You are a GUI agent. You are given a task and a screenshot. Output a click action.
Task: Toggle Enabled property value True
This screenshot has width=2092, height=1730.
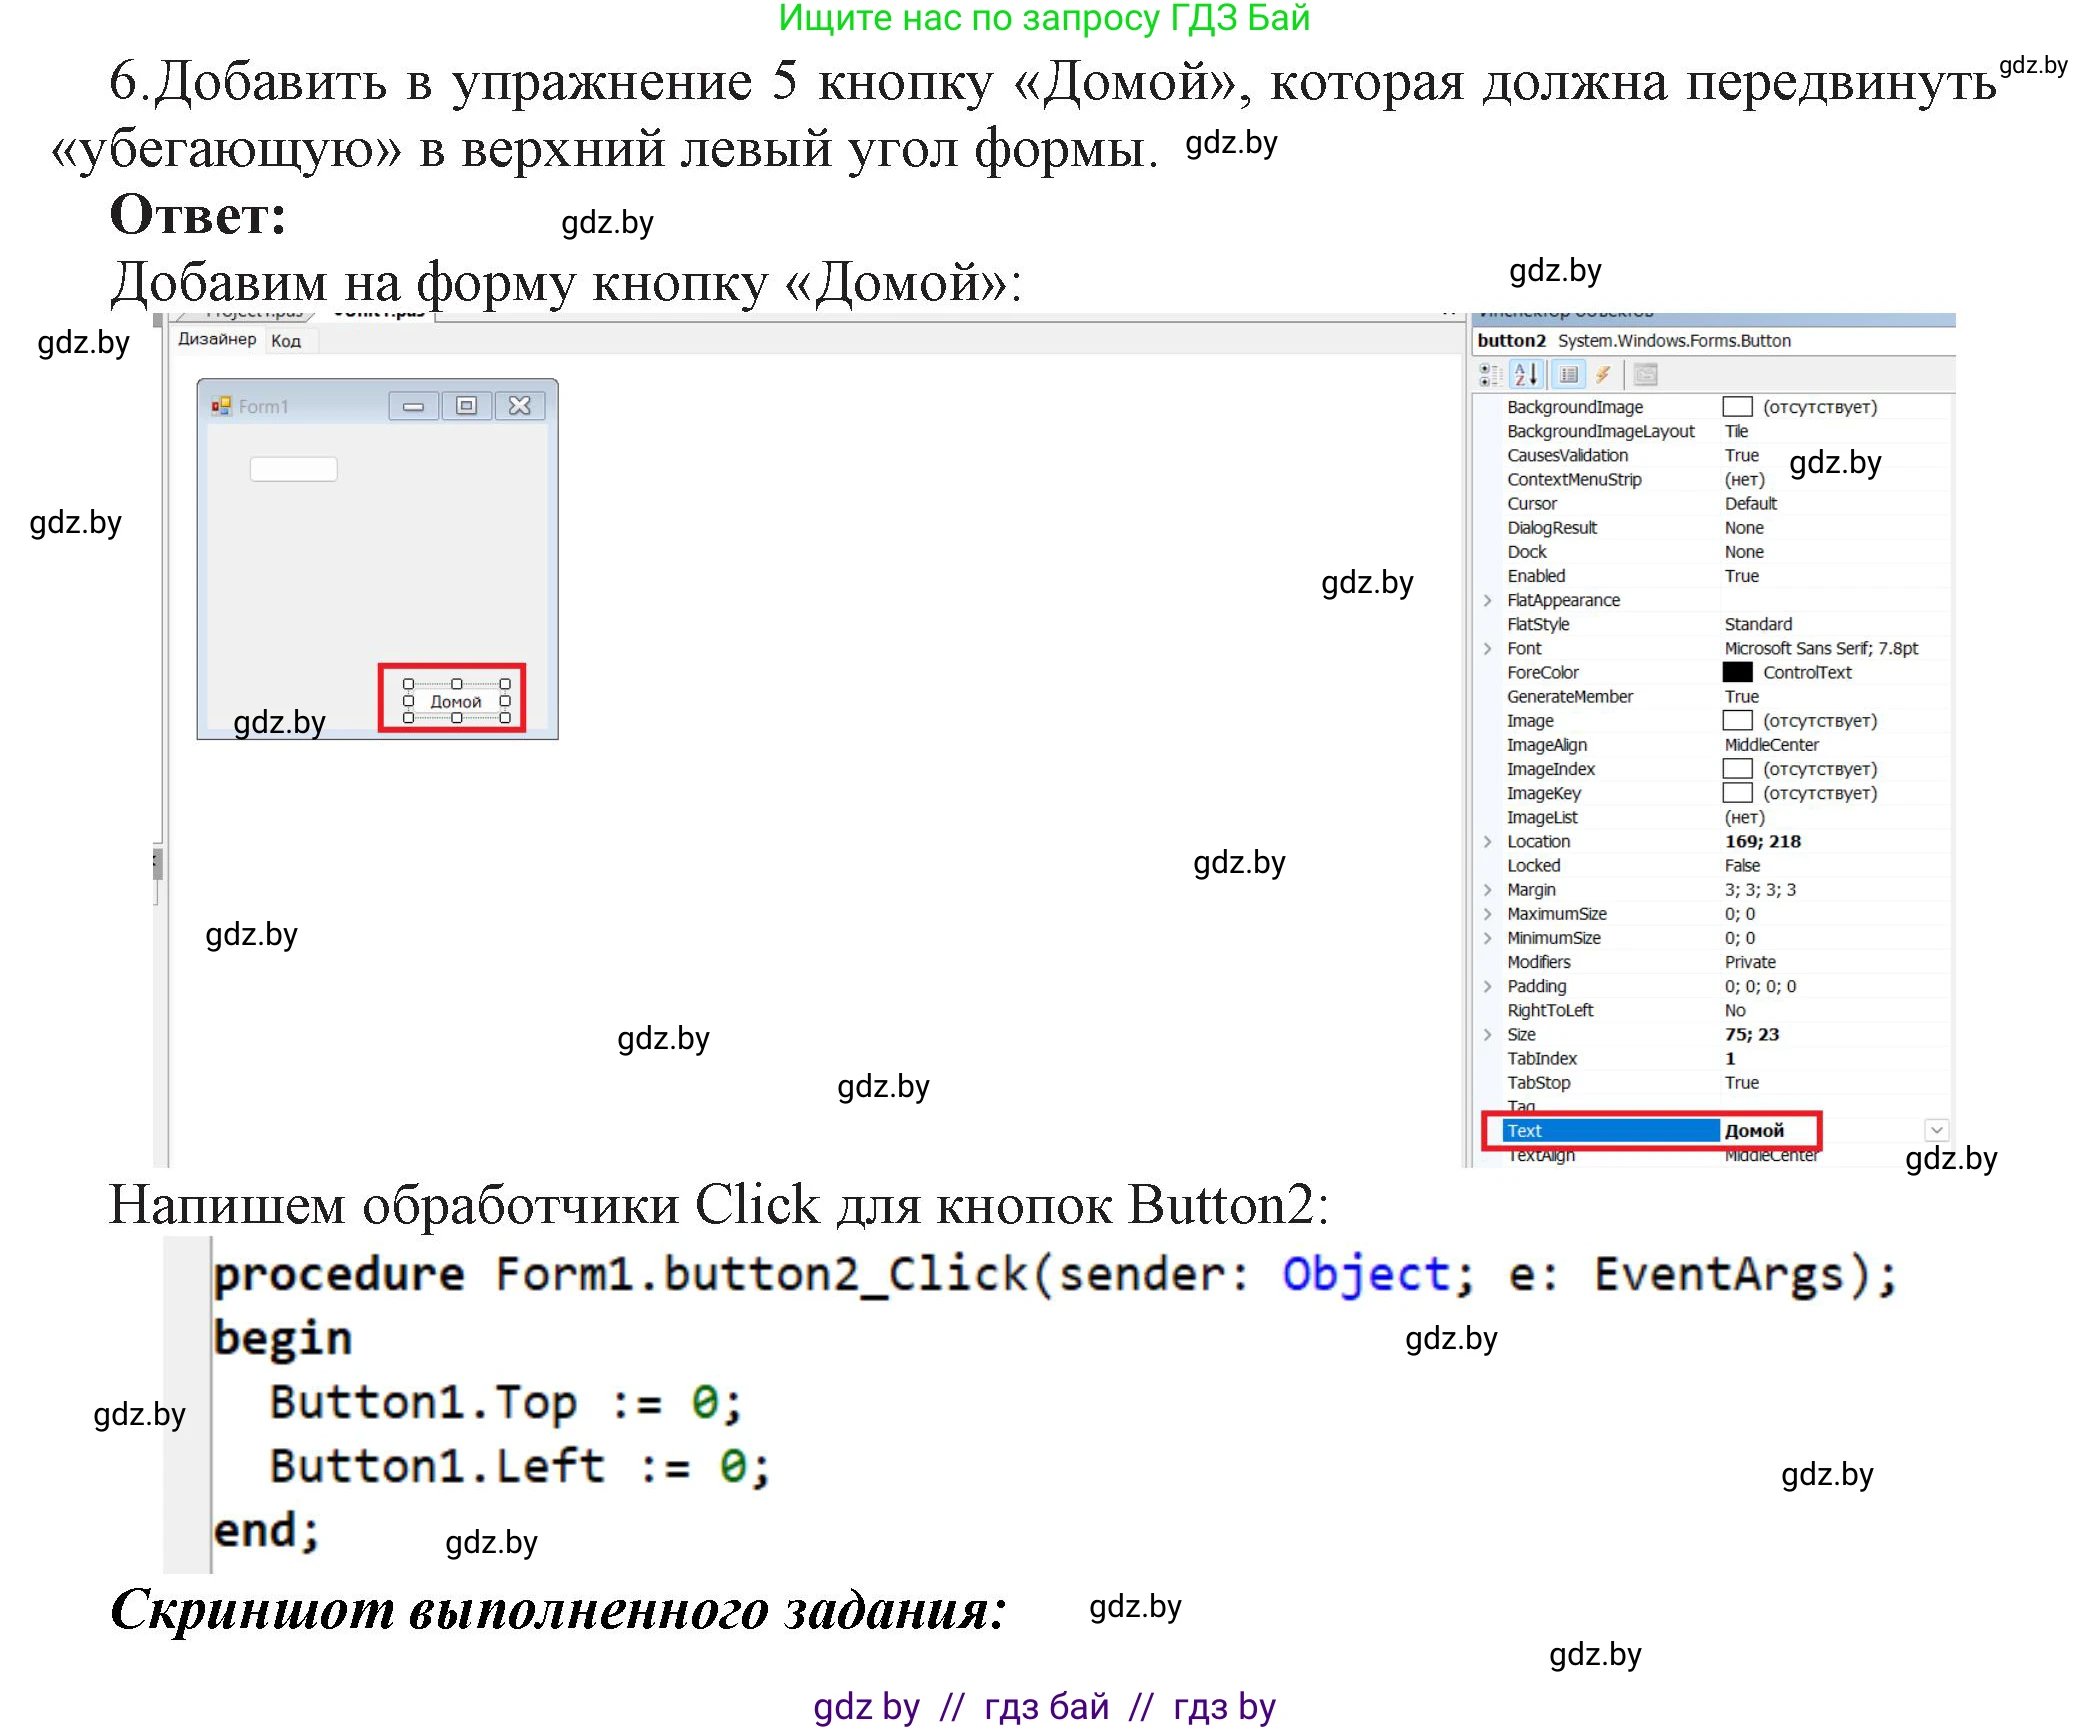click(x=1741, y=576)
